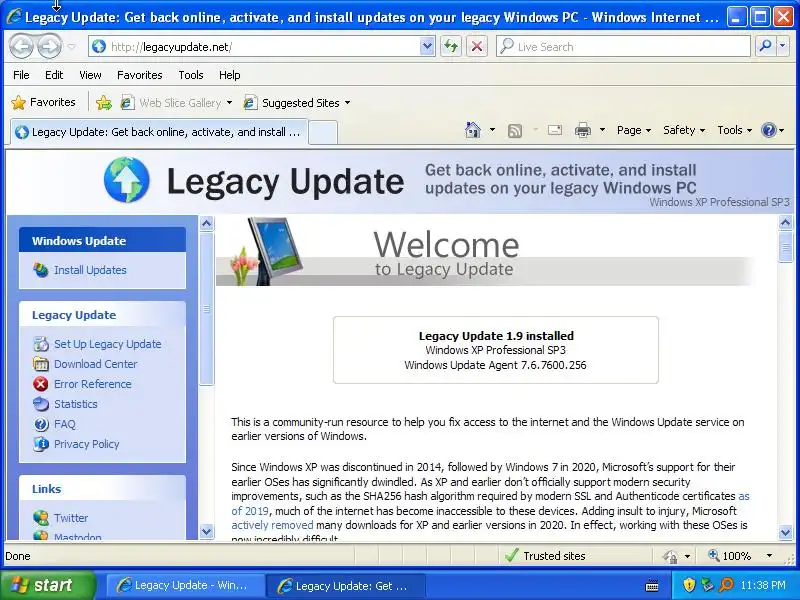The image size is (800, 600).
Task: Add to Favorites Bar star icon
Action: click(104, 103)
